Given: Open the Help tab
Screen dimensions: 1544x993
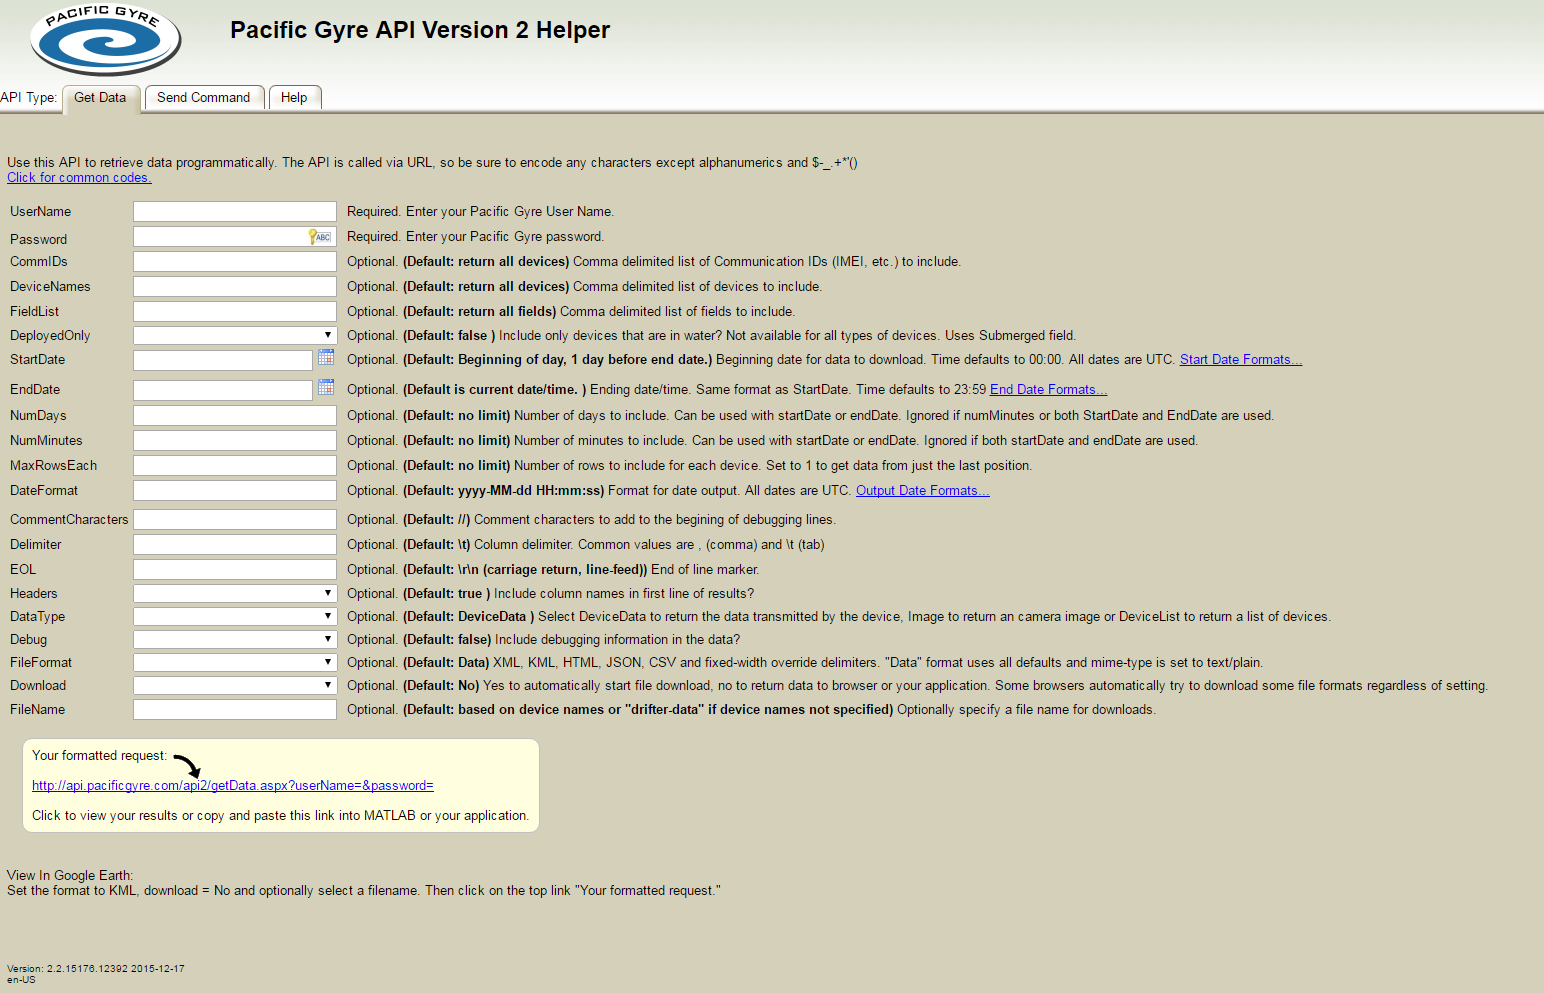Looking at the screenshot, I should [294, 98].
